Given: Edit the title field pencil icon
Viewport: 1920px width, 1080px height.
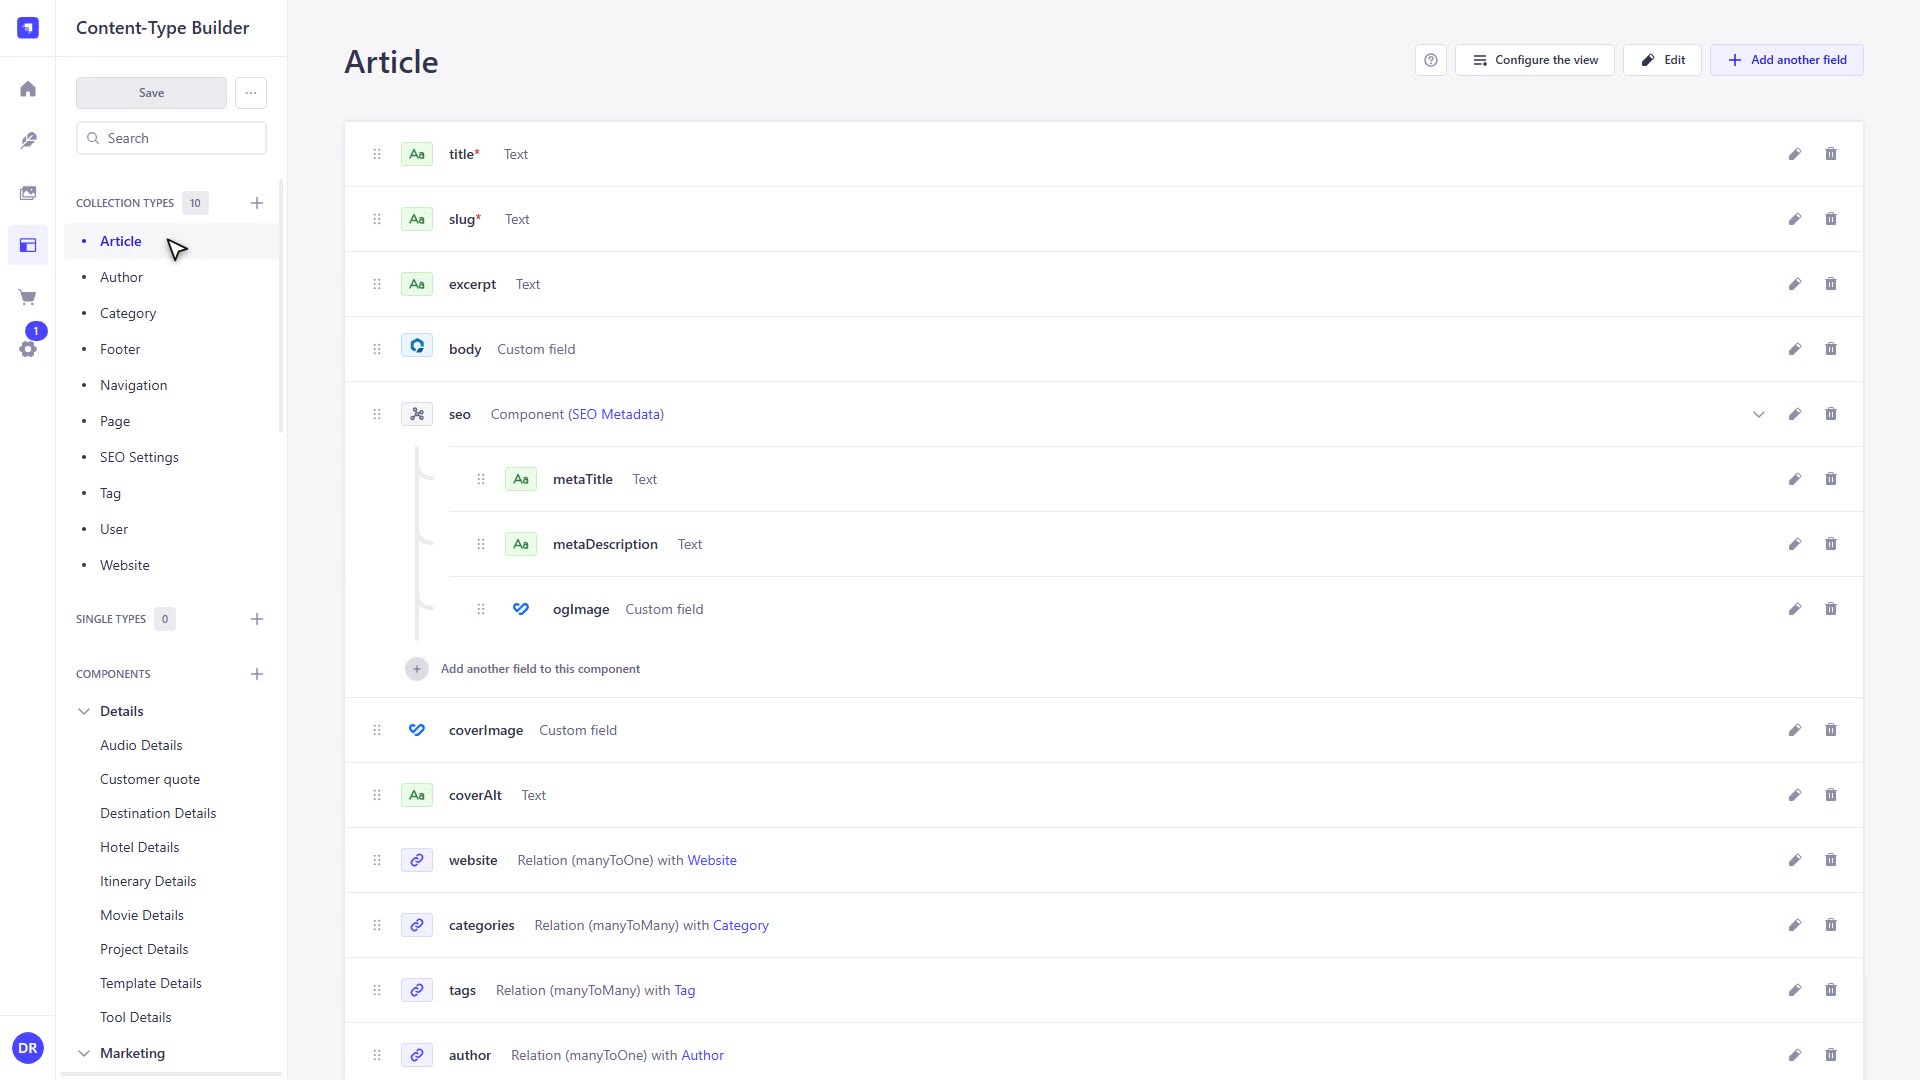Looking at the screenshot, I should click(x=1795, y=154).
